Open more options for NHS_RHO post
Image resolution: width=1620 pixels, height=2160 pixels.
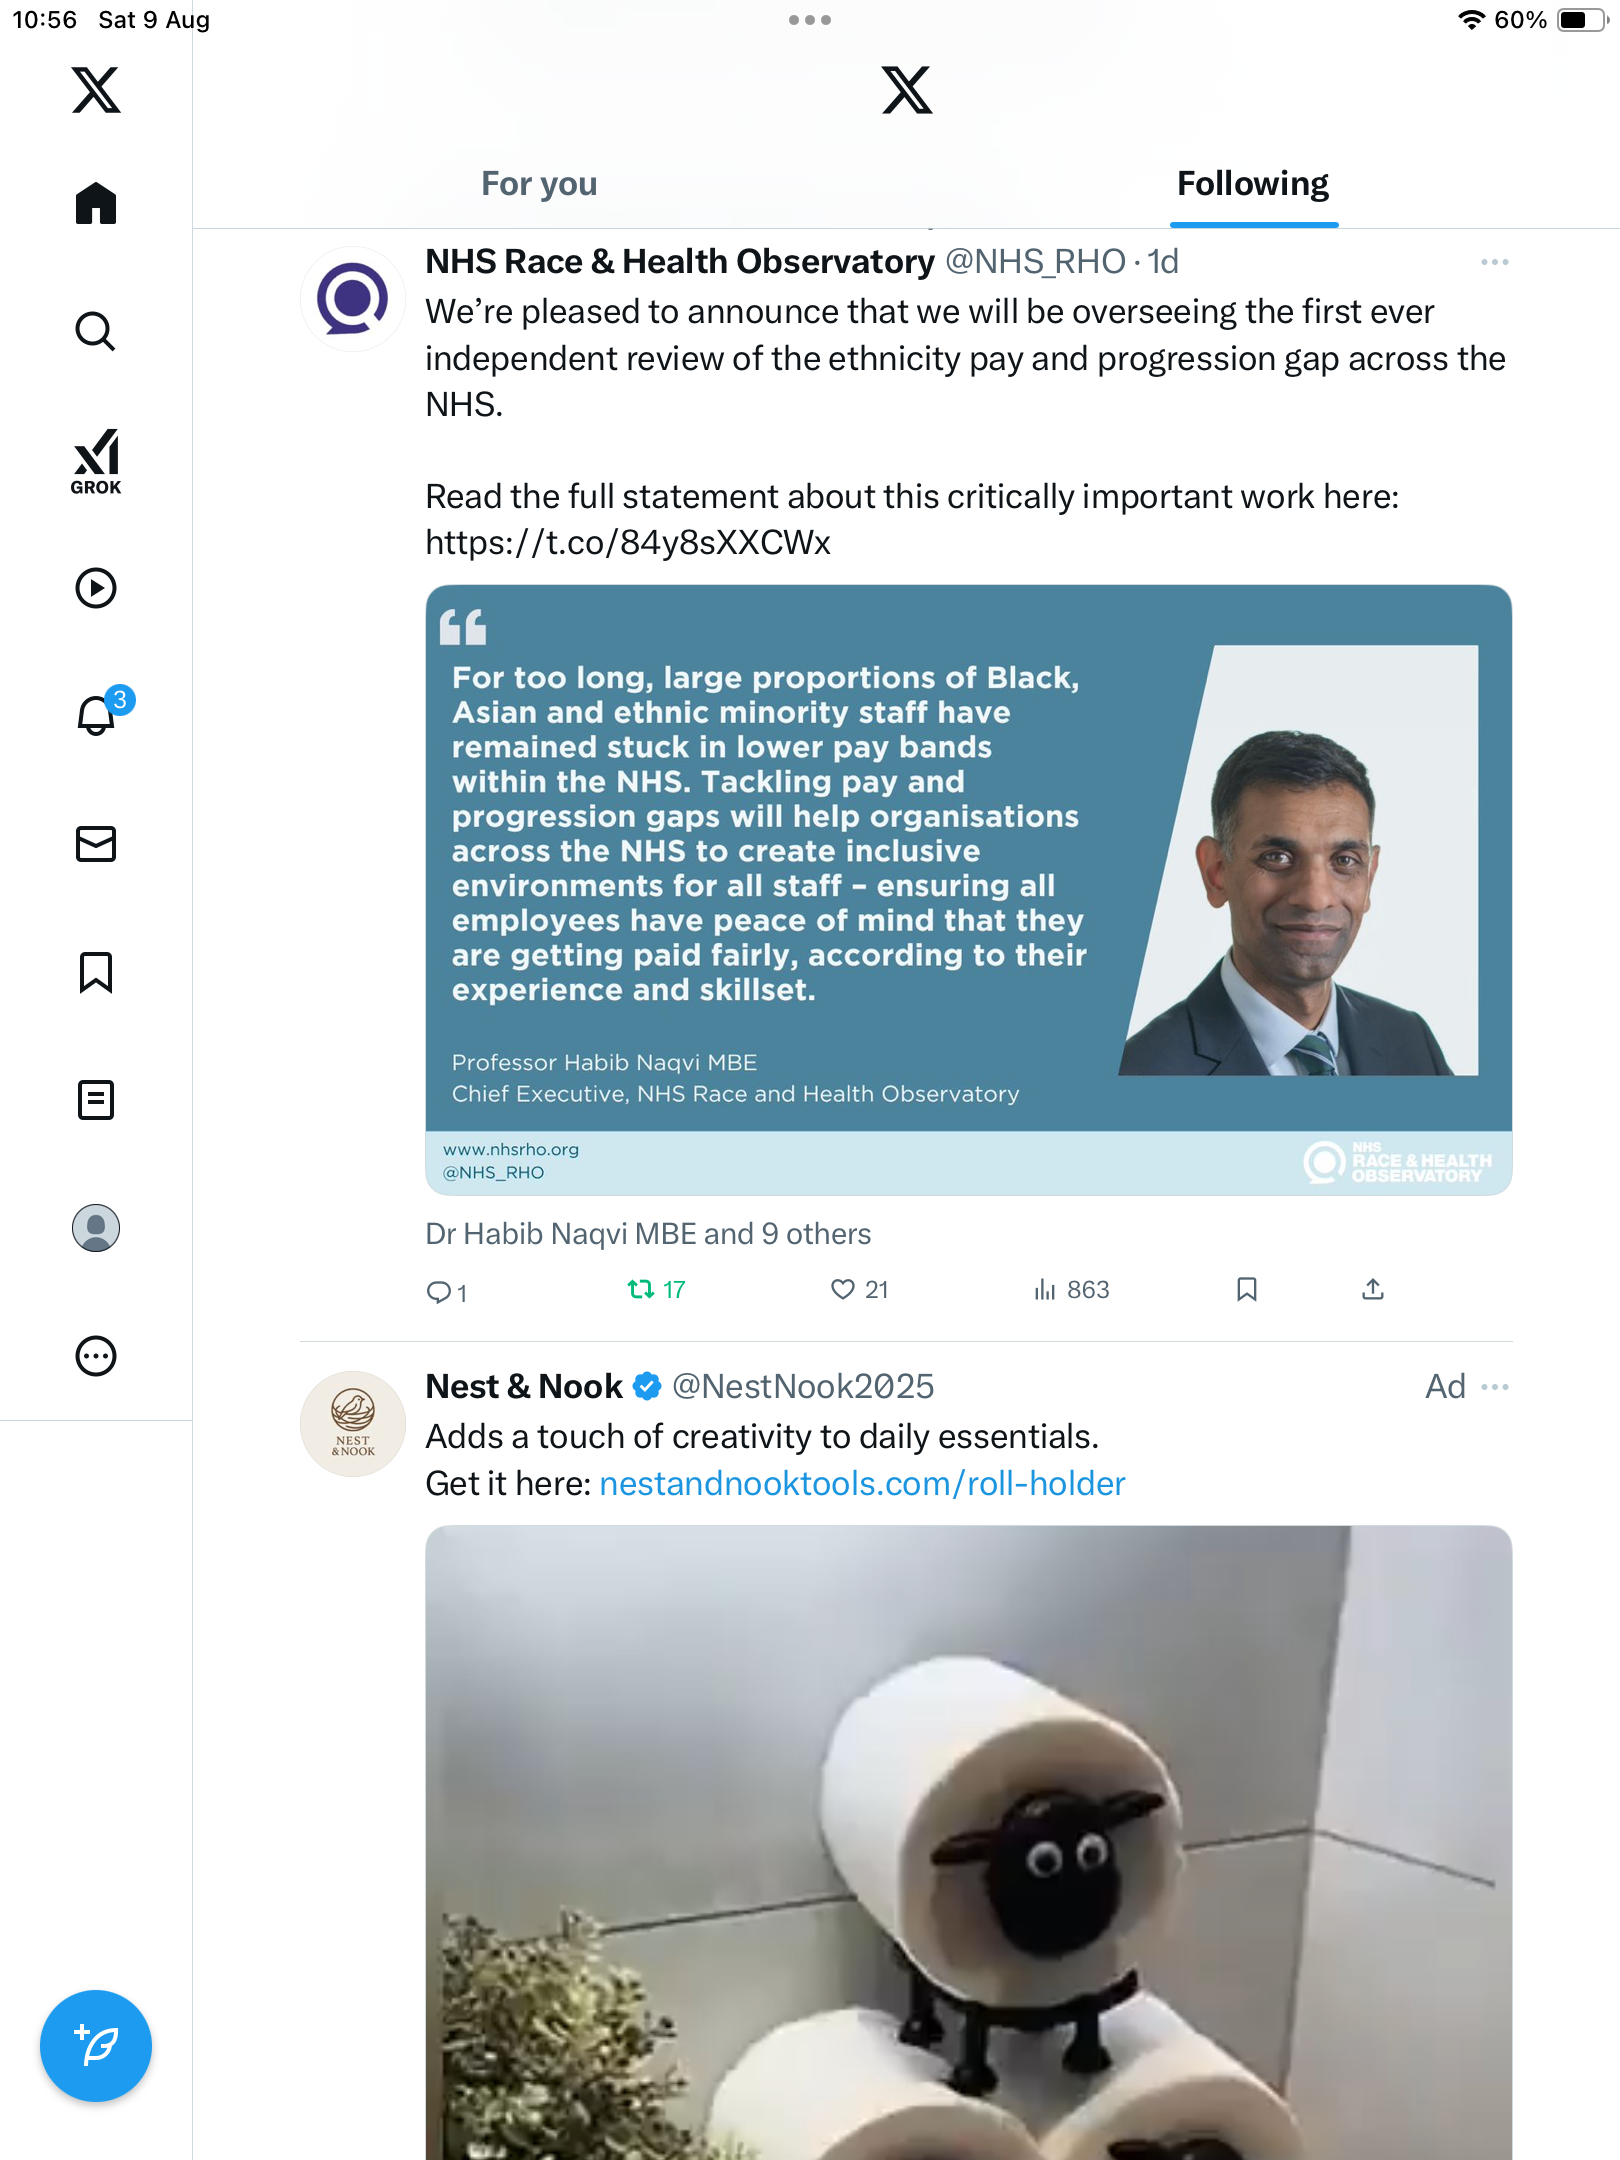pos(1494,262)
